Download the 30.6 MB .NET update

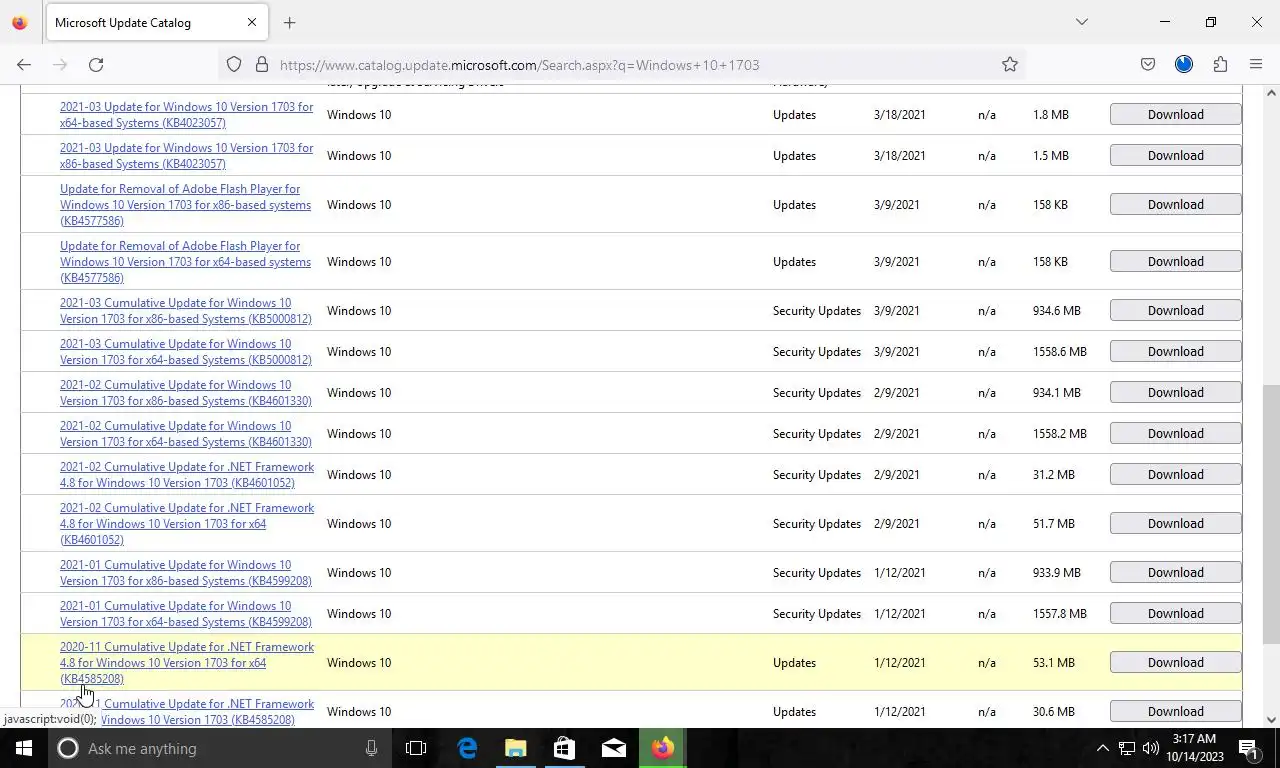[1175, 711]
